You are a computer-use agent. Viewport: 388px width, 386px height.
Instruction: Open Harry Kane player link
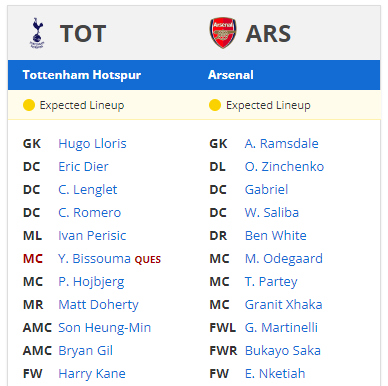[92, 374]
